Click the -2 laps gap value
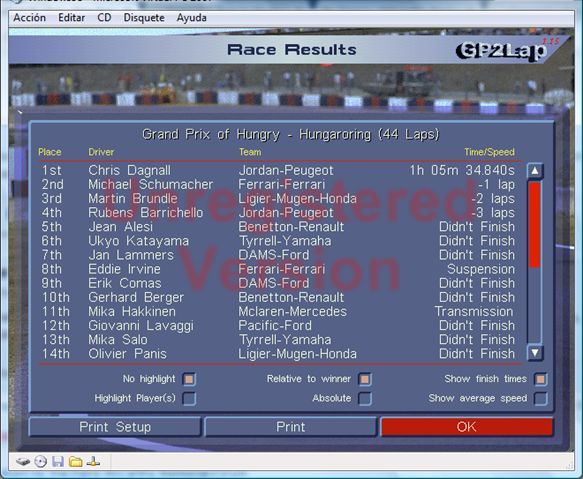The image size is (583, 479). click(493, 199)
